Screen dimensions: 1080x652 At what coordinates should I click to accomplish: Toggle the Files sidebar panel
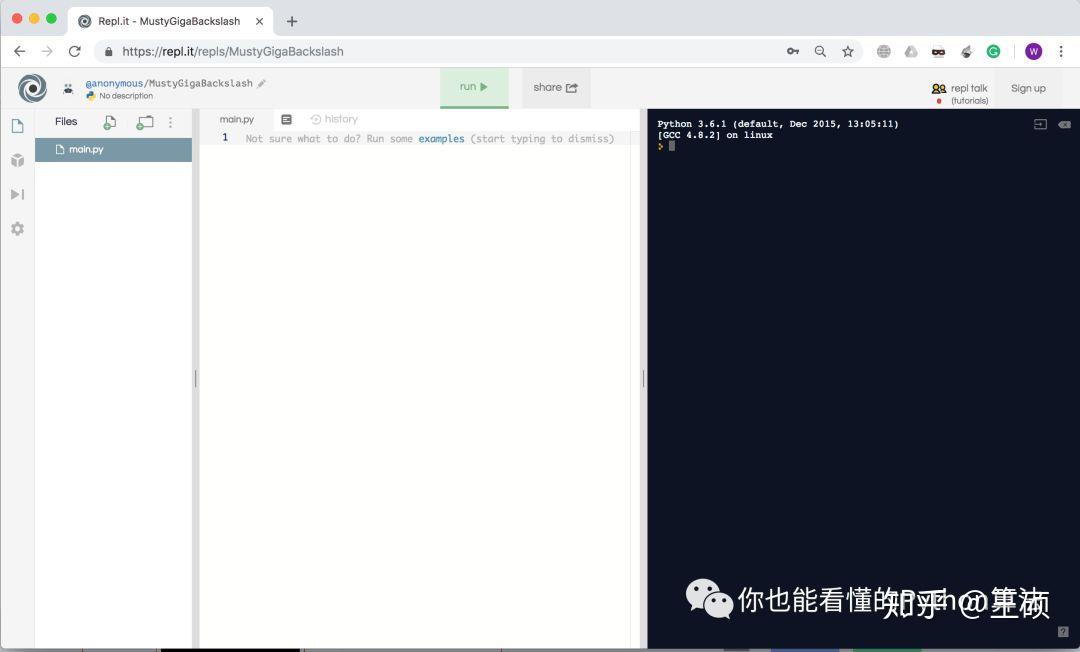(x=17, y=125)
